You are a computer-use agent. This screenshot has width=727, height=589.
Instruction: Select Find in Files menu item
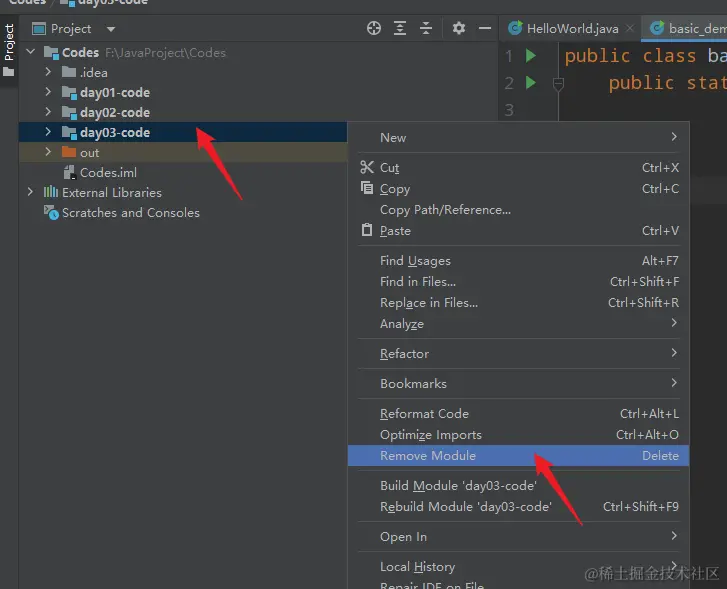[x=518, y=282]
